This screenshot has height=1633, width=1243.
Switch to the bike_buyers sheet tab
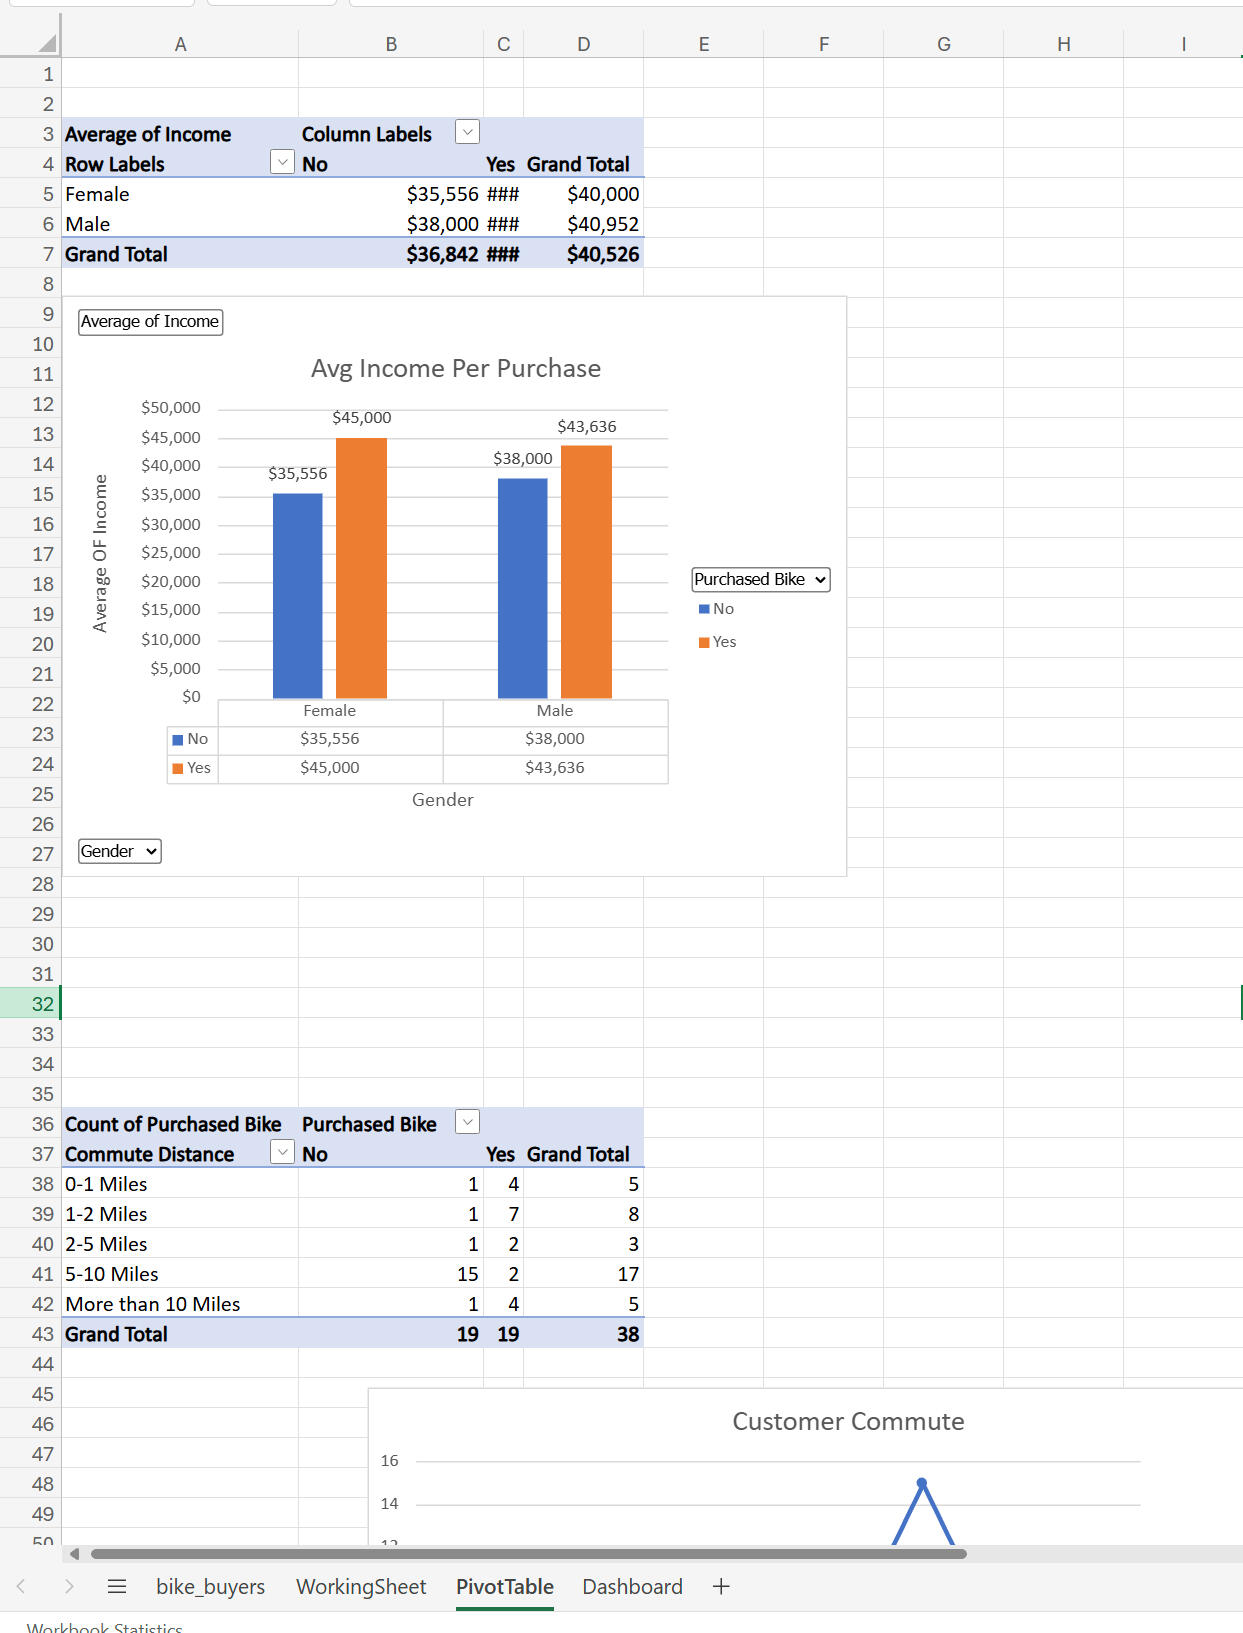[x=210, y=1586]
